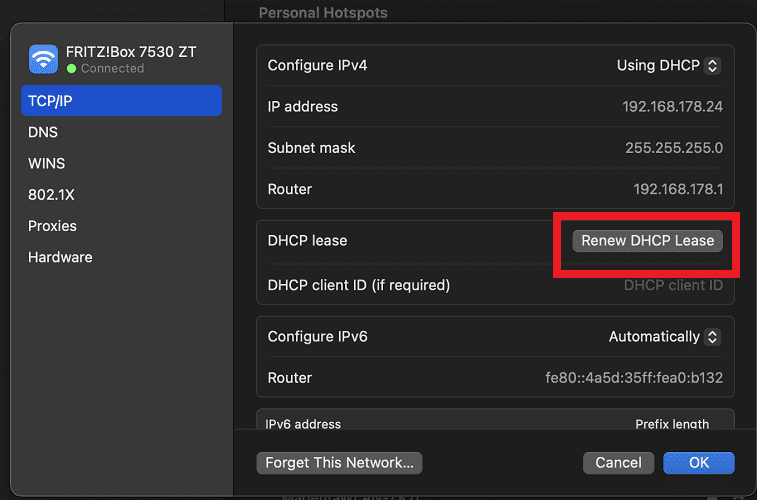This screenshot has width=757, height=500.
Task: Confirm changes with OK button
Action: click(x=698, y=463)
